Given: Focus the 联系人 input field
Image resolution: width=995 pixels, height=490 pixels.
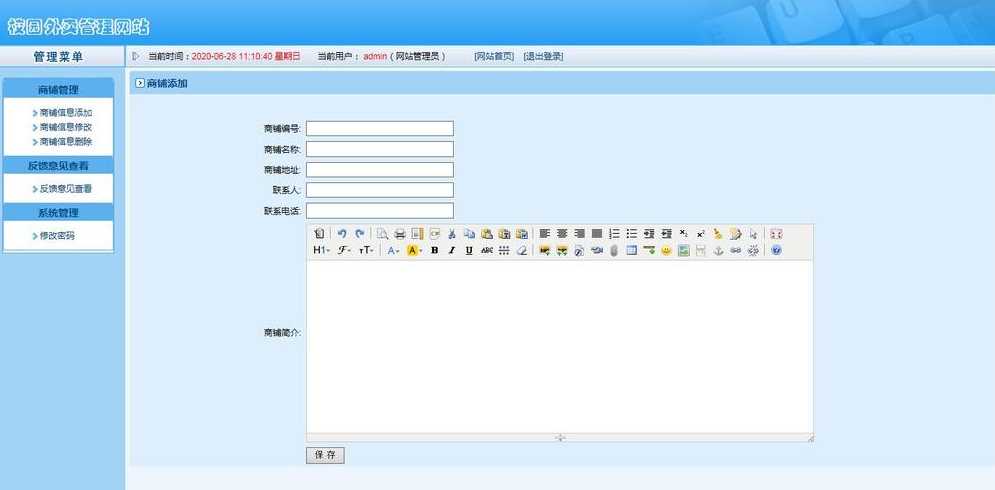Looking at the screenshot, I should point(380,190).
